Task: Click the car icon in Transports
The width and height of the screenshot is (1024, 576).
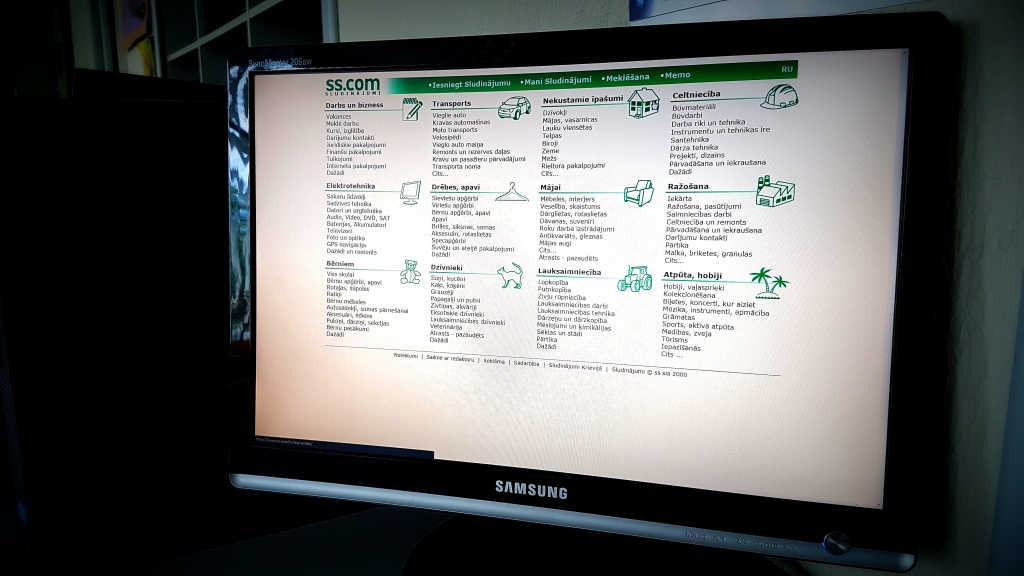Action: click(514, 108)
